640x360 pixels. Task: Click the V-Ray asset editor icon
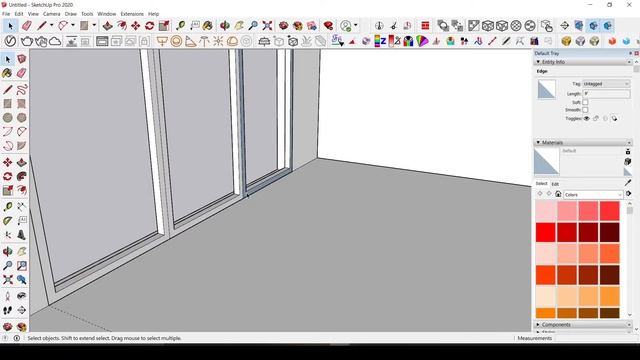[x=10, y=41]
